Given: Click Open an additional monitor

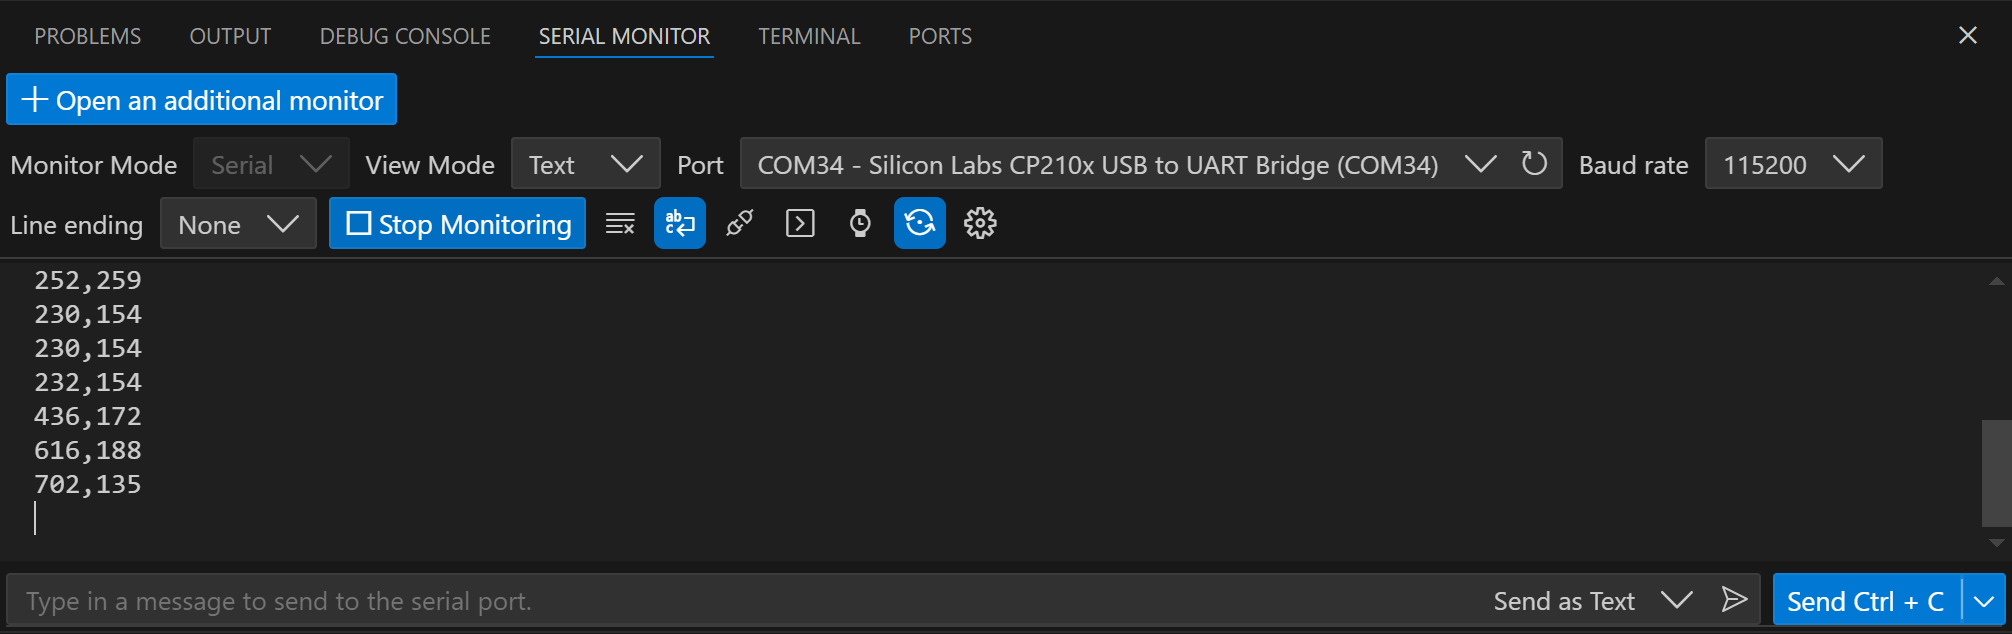Looking at the screenshot, I should click(x=201, y=99).
